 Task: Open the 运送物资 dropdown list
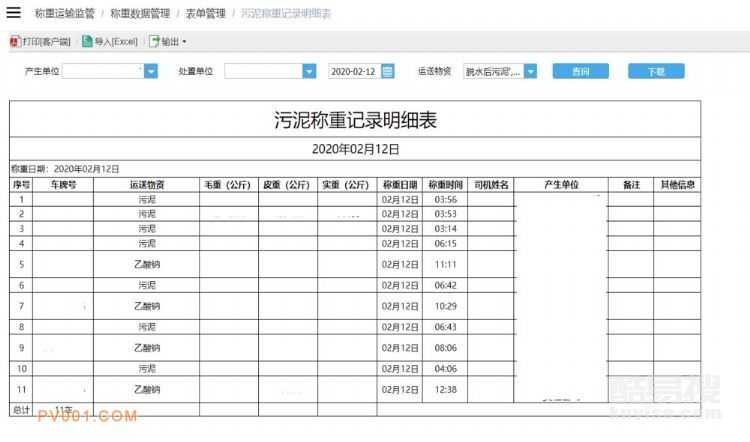(x=530, y=71)
